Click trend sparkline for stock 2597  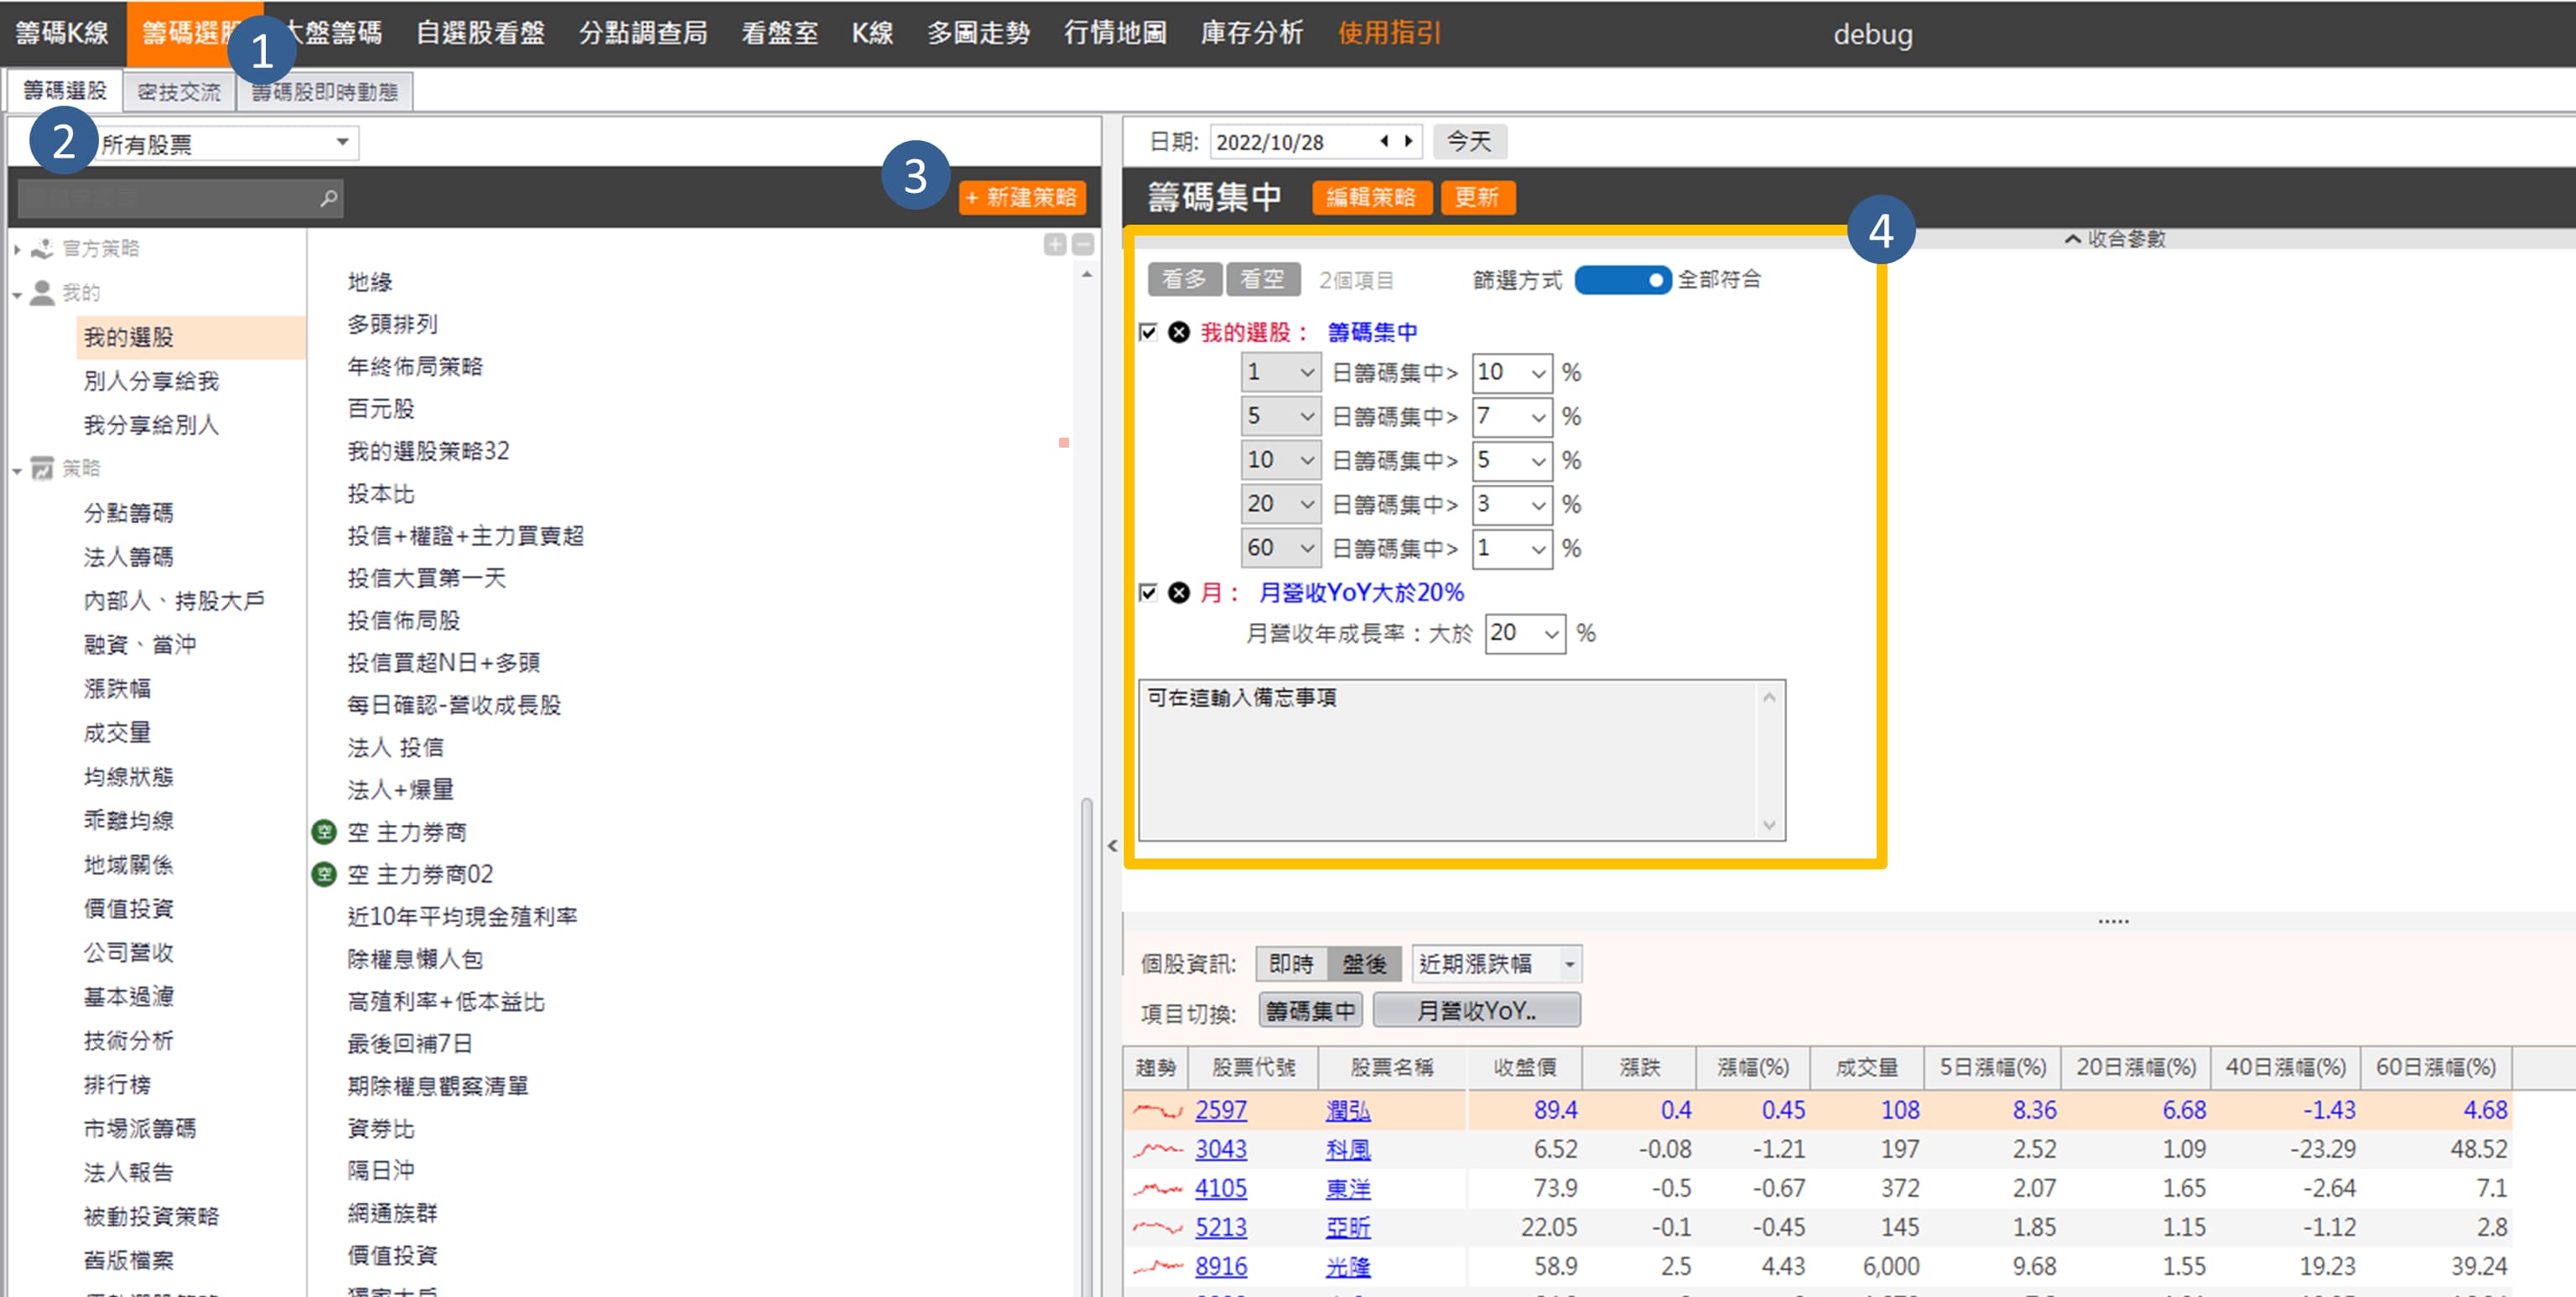tap(1157, 1110)
